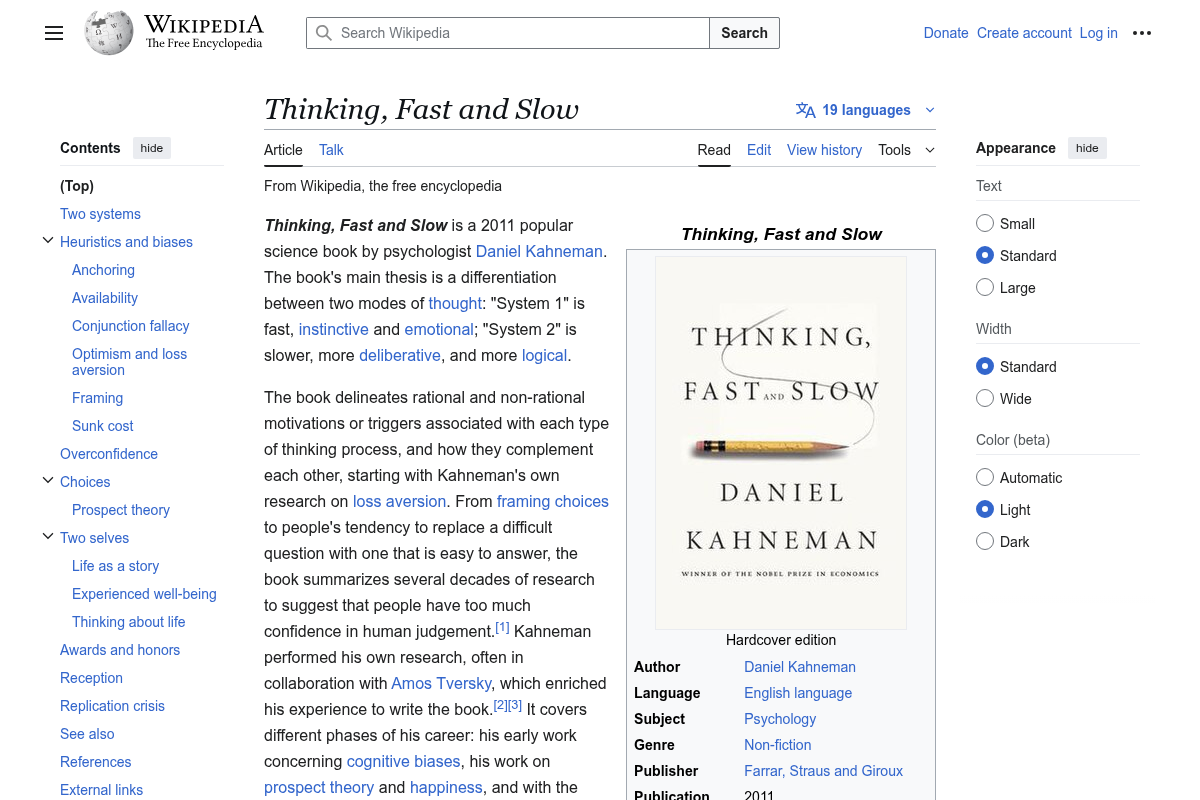The height and width of the screenshot is (800, 1200).
Task: Open the language selector icon
Action: pyautogui.click(x=806, y=109)
